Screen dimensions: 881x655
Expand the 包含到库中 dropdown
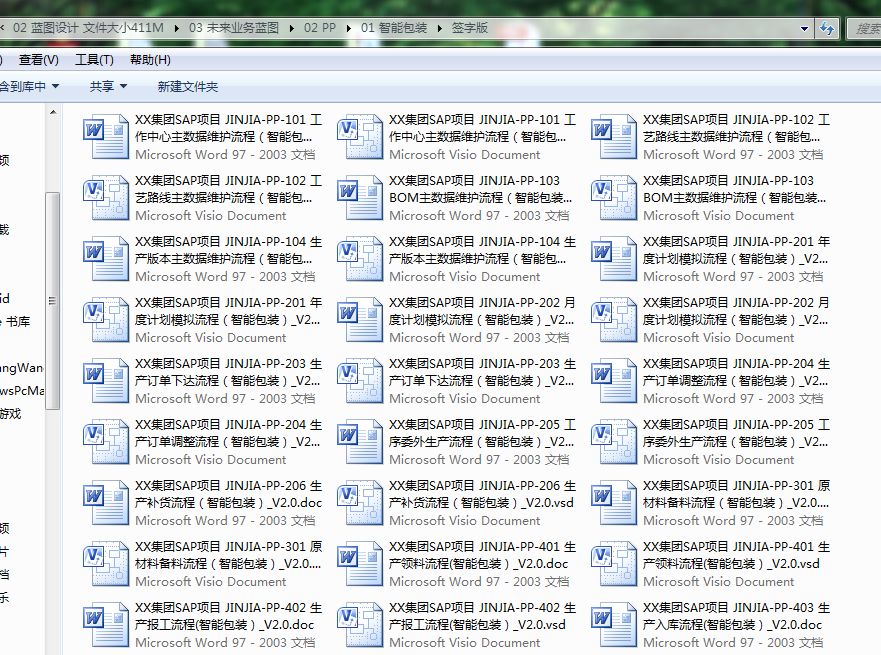point(30,87)
